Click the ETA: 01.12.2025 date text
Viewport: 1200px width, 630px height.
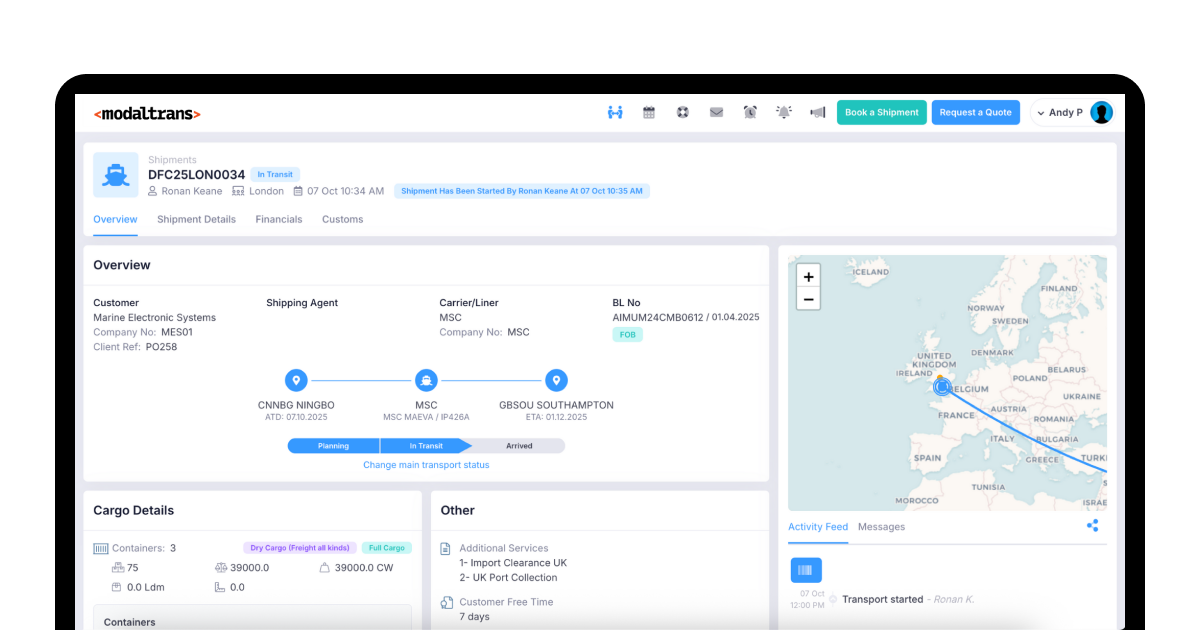tap(556, 417)
